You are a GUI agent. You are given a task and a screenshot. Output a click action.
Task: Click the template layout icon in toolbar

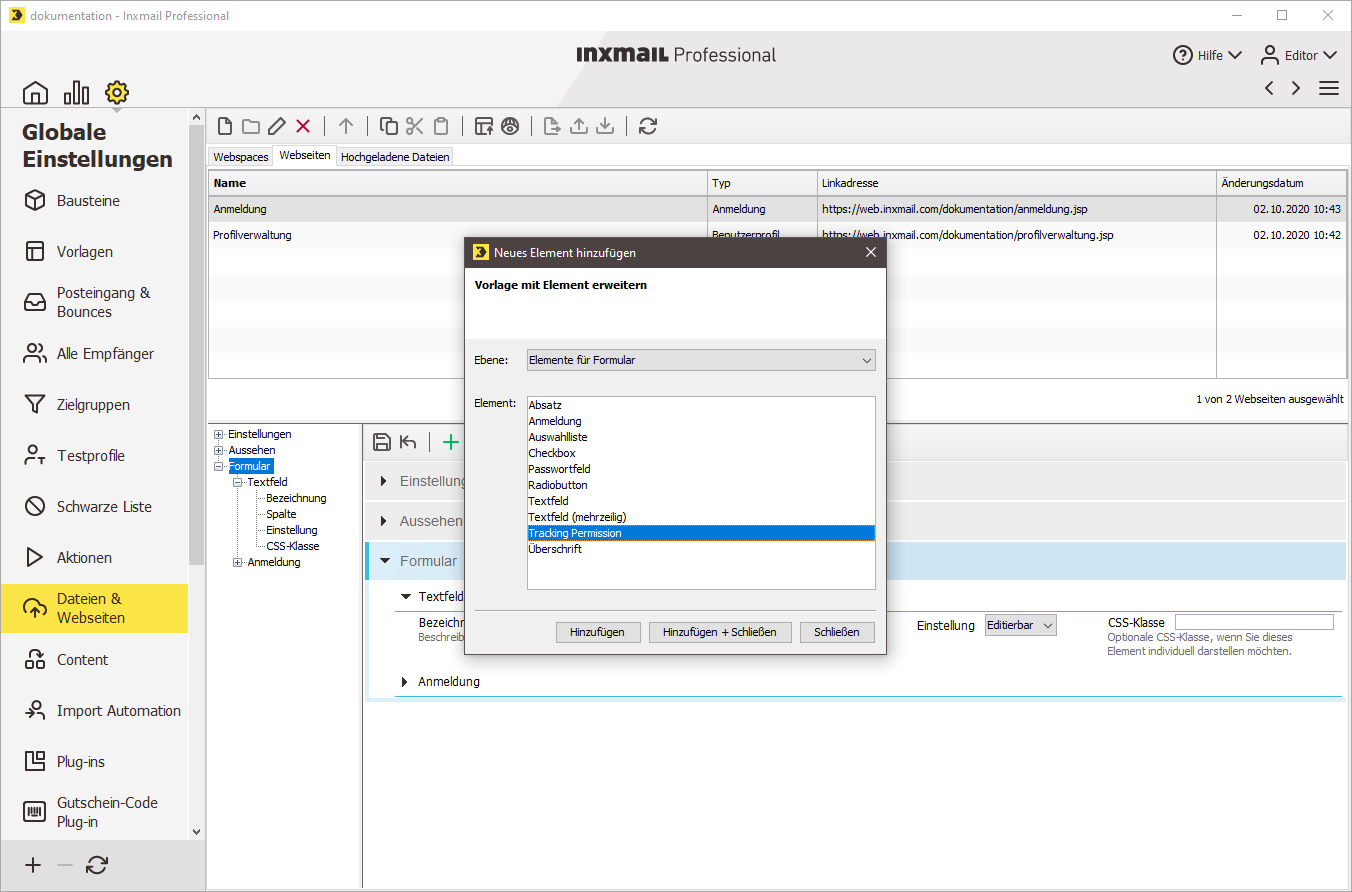pyautogui.click(x=484, y=126)
